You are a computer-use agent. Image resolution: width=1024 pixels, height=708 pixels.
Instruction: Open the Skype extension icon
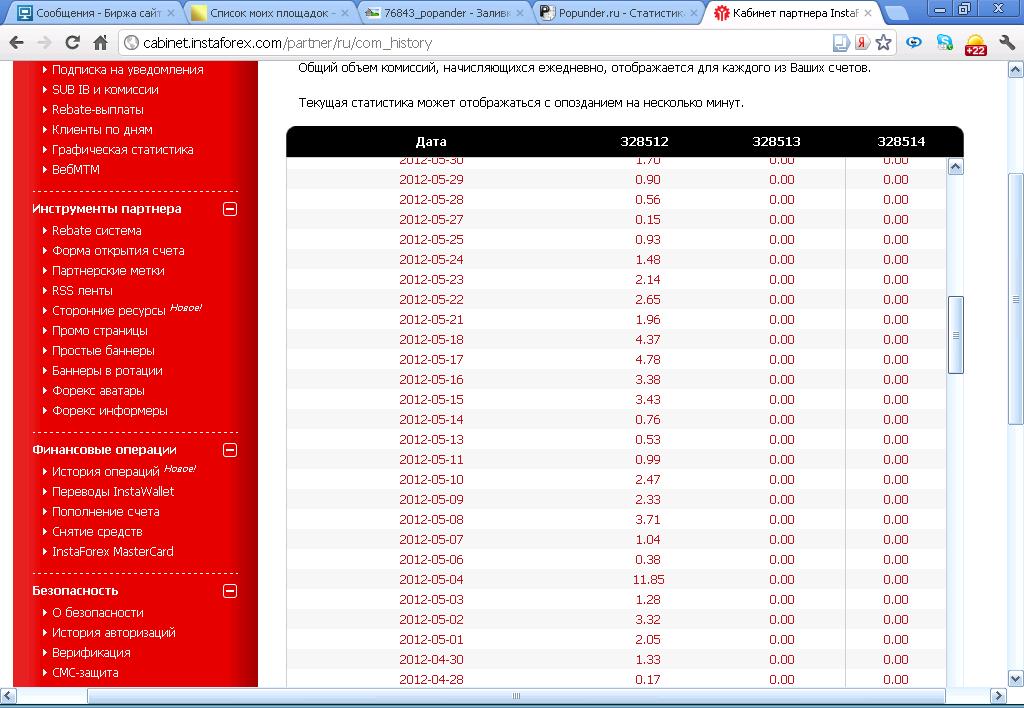[x=944, y=42]
